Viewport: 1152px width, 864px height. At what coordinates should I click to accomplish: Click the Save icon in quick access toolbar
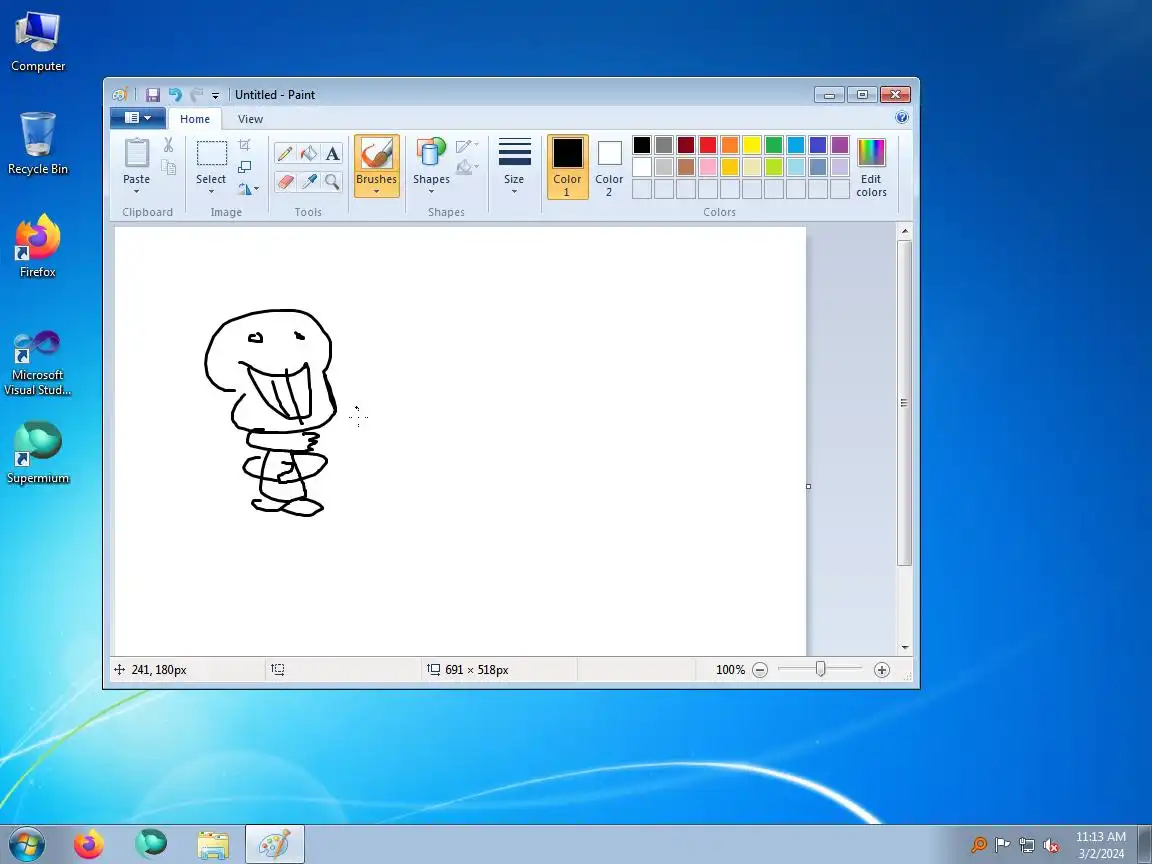coord(153,95)
